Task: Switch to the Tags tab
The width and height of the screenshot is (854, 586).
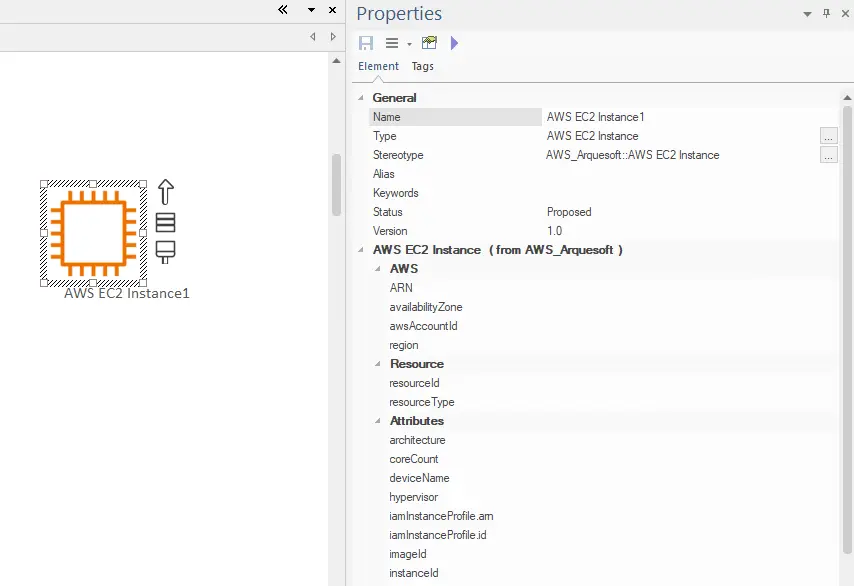Action: 423,66
